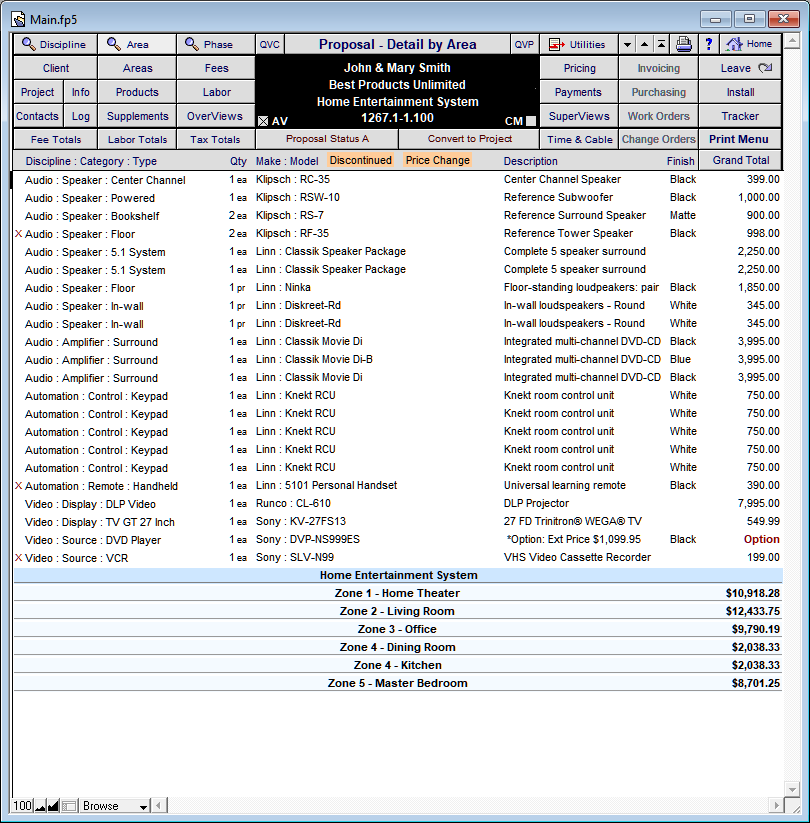Click the QVC button
This screenshot has width=810, height=823.
269,45
